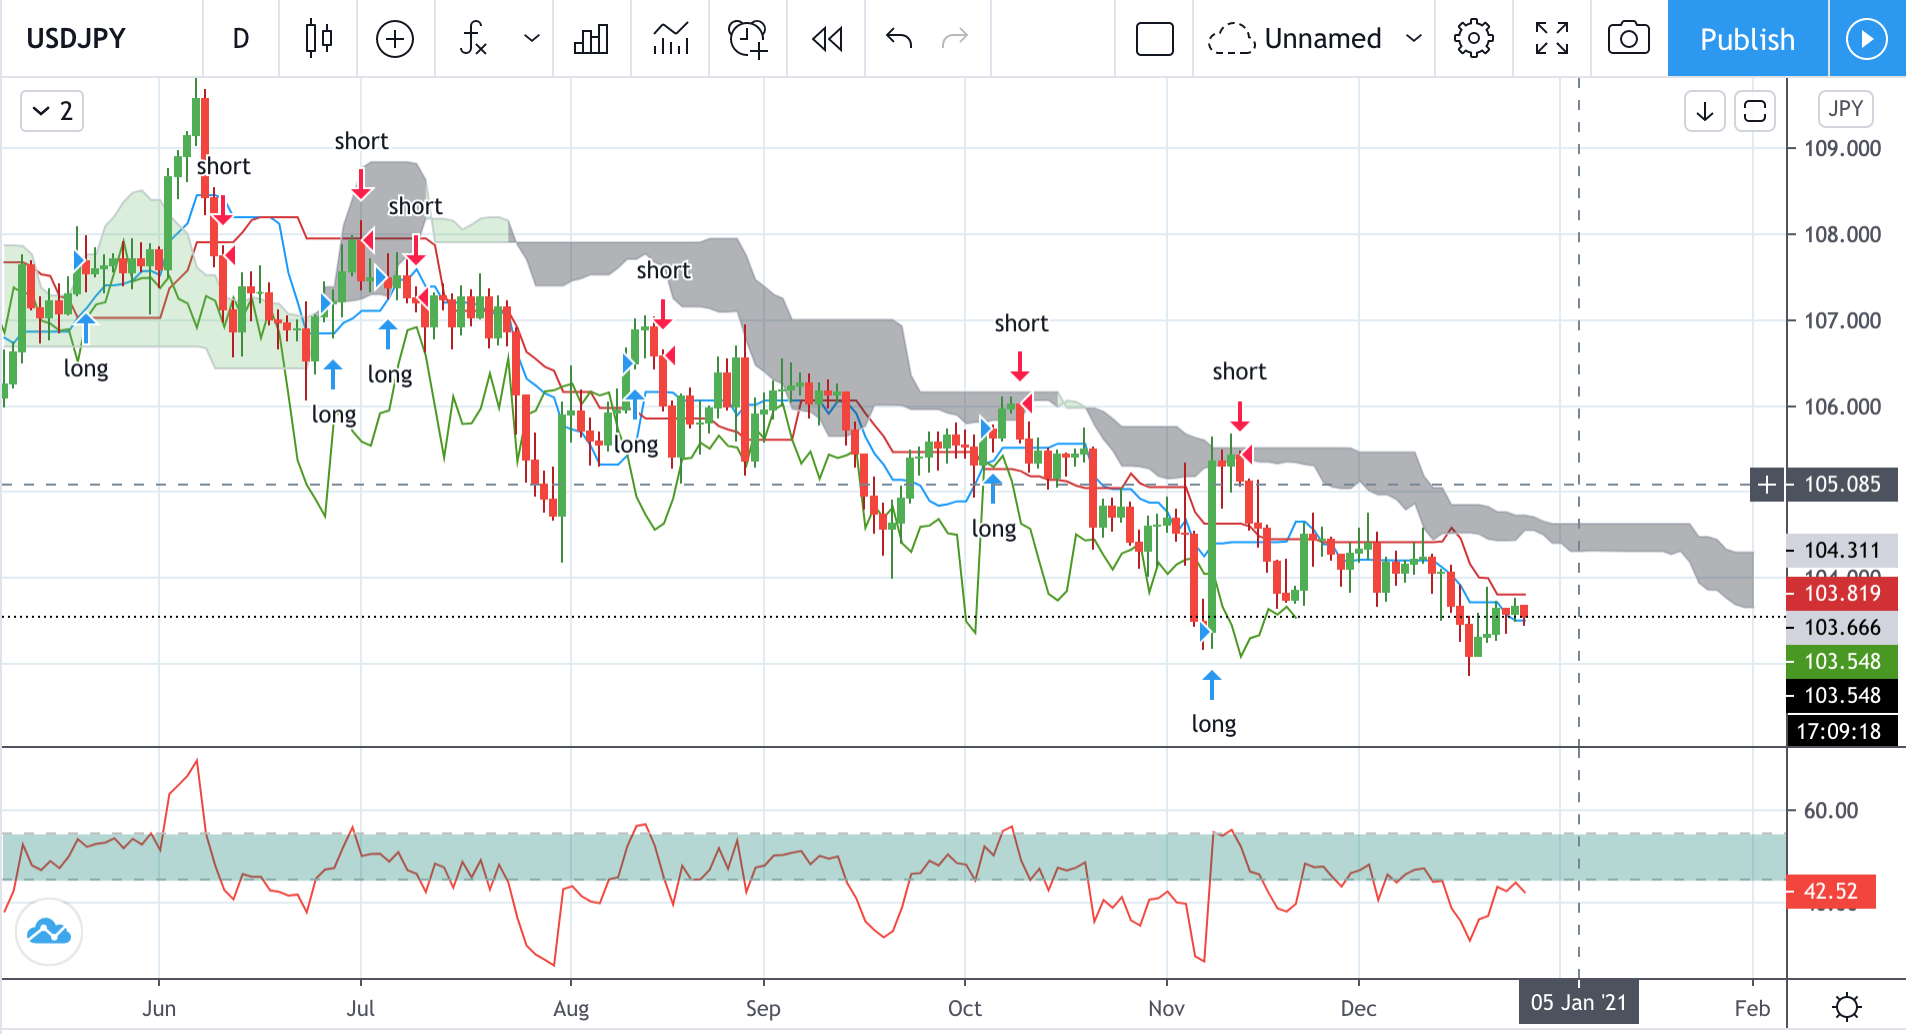
Task: Undo the last chart action
Action: pyautogui.click(x=899, y=38)
